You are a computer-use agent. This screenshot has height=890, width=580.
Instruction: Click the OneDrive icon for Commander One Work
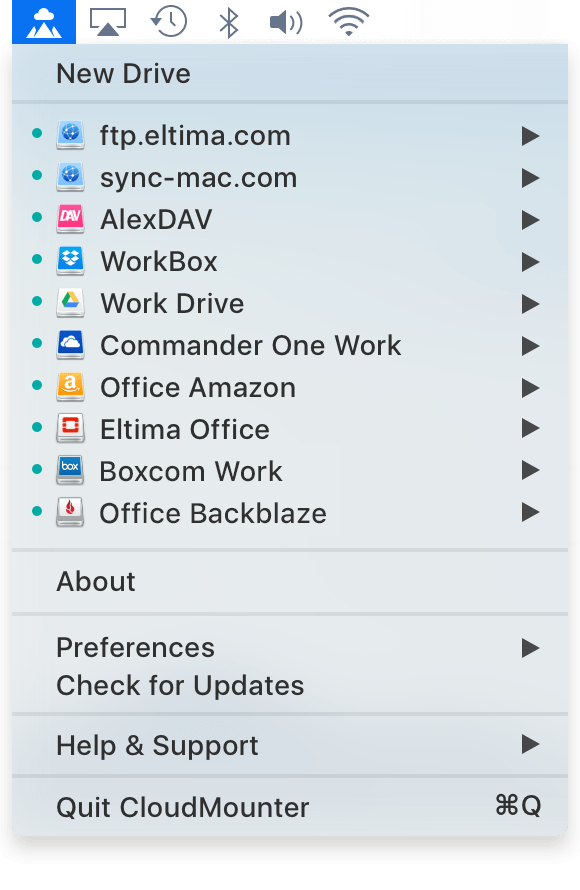(70, 345)
